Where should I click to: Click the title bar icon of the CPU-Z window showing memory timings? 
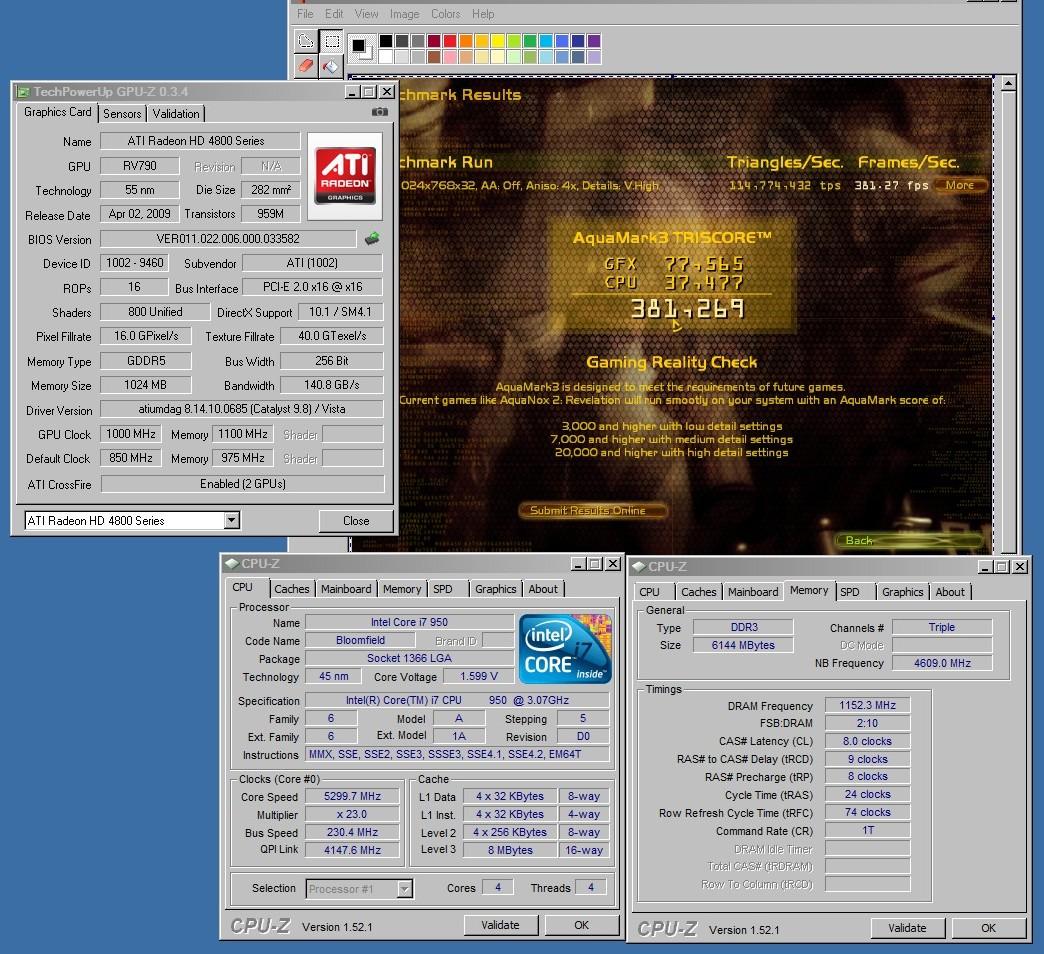[639, 567]
